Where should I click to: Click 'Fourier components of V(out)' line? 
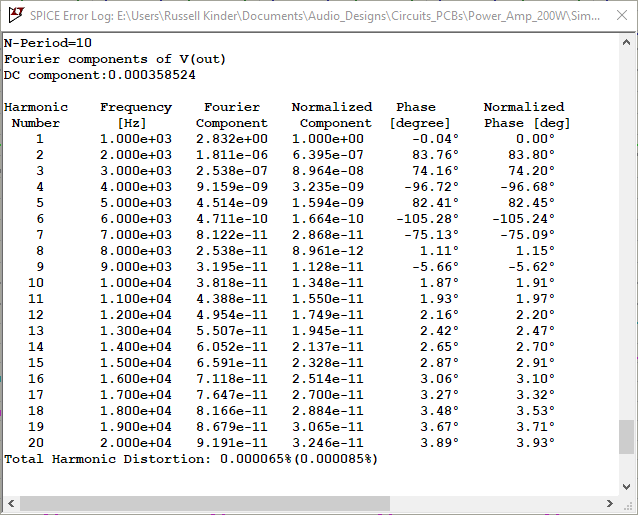(x=115, y=59)
